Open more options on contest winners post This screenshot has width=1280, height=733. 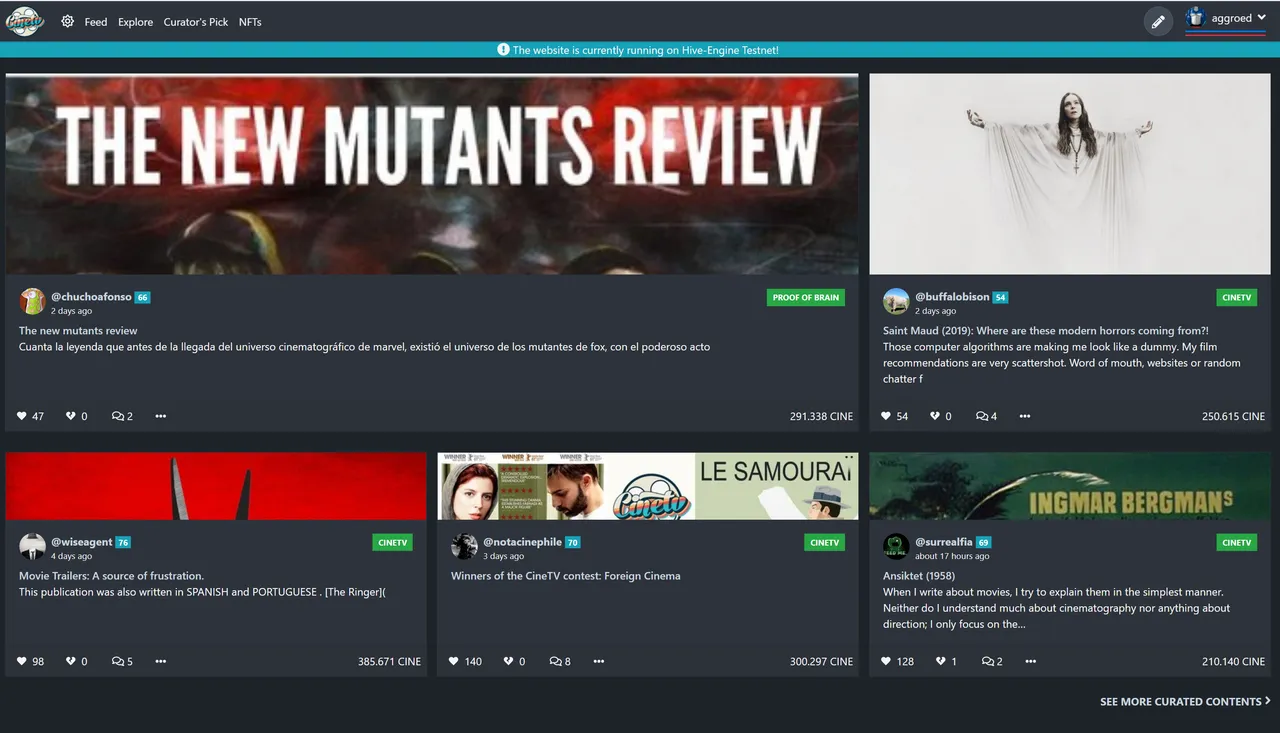pyautogui.click(x=599, y=661)
